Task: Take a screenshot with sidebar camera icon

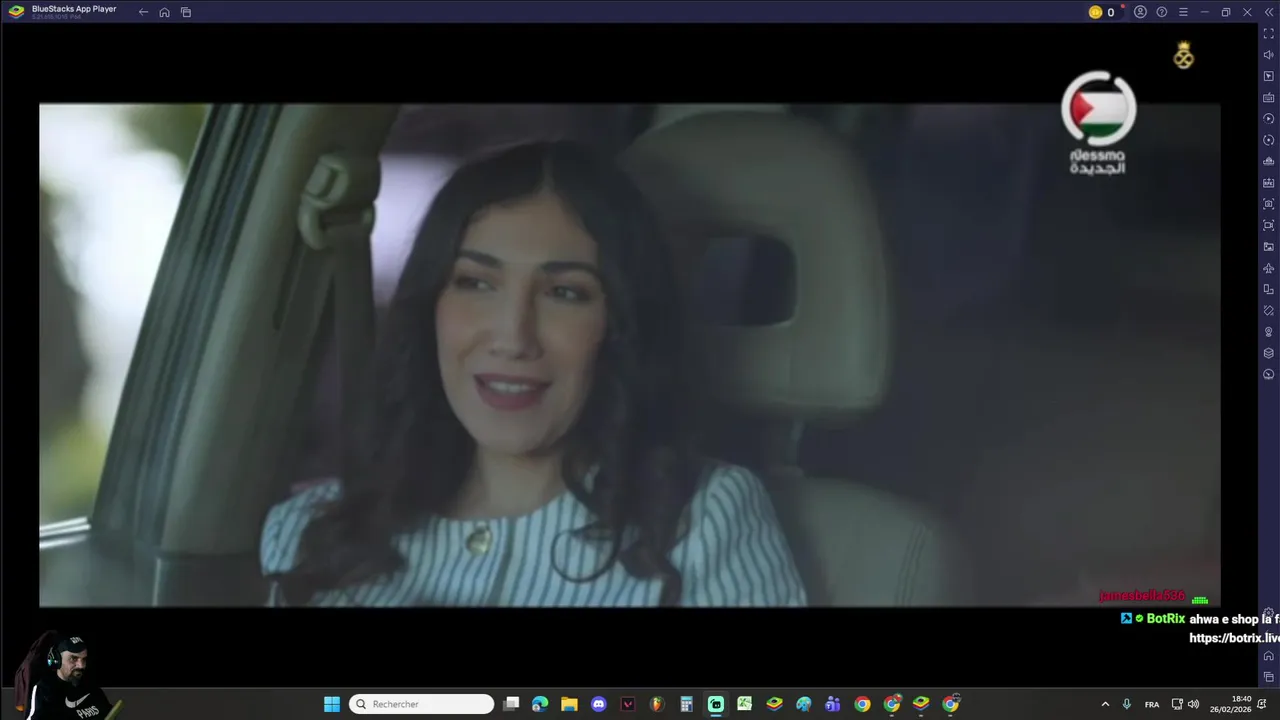Action: tap(1268, 204)
